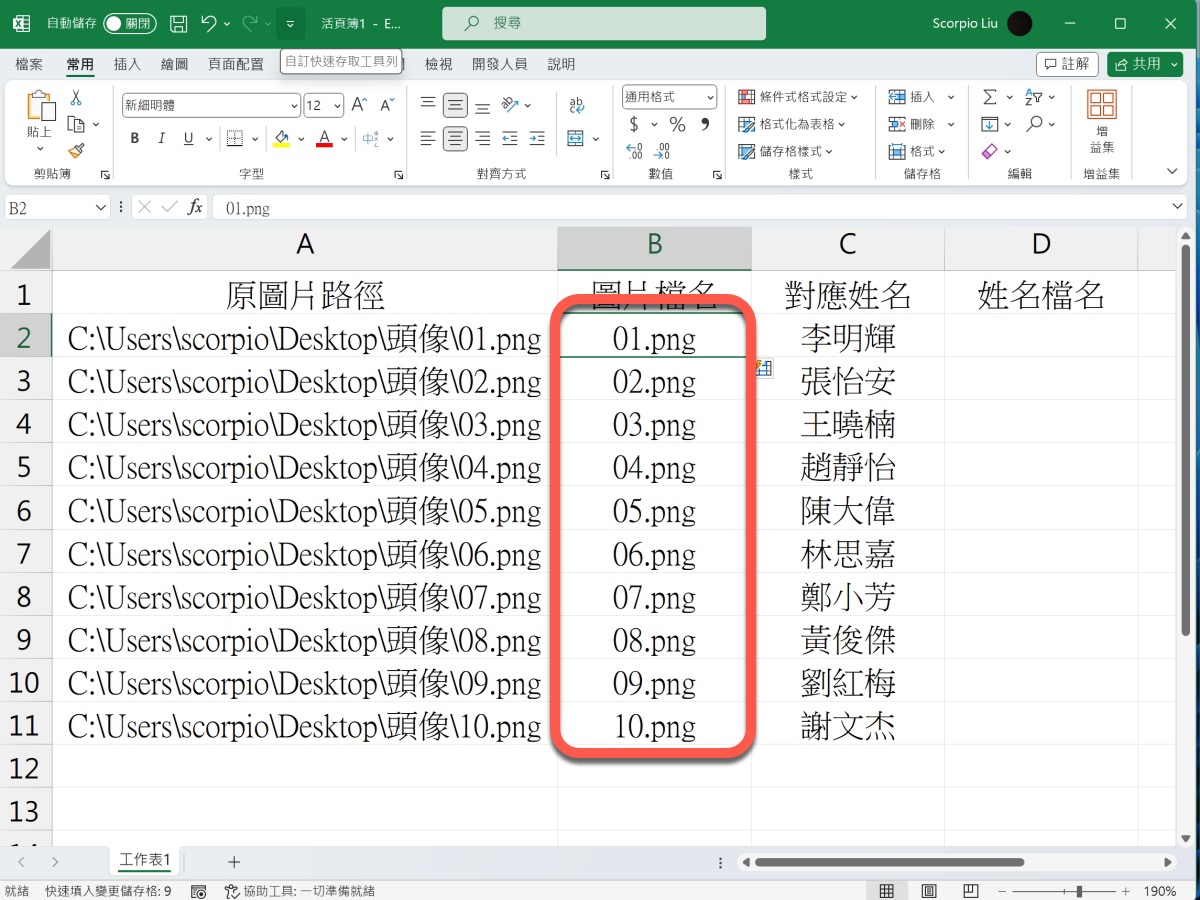Open Format as Table (格式化為表格) menu
1200x900 pixels.
[x=791, y=124]
